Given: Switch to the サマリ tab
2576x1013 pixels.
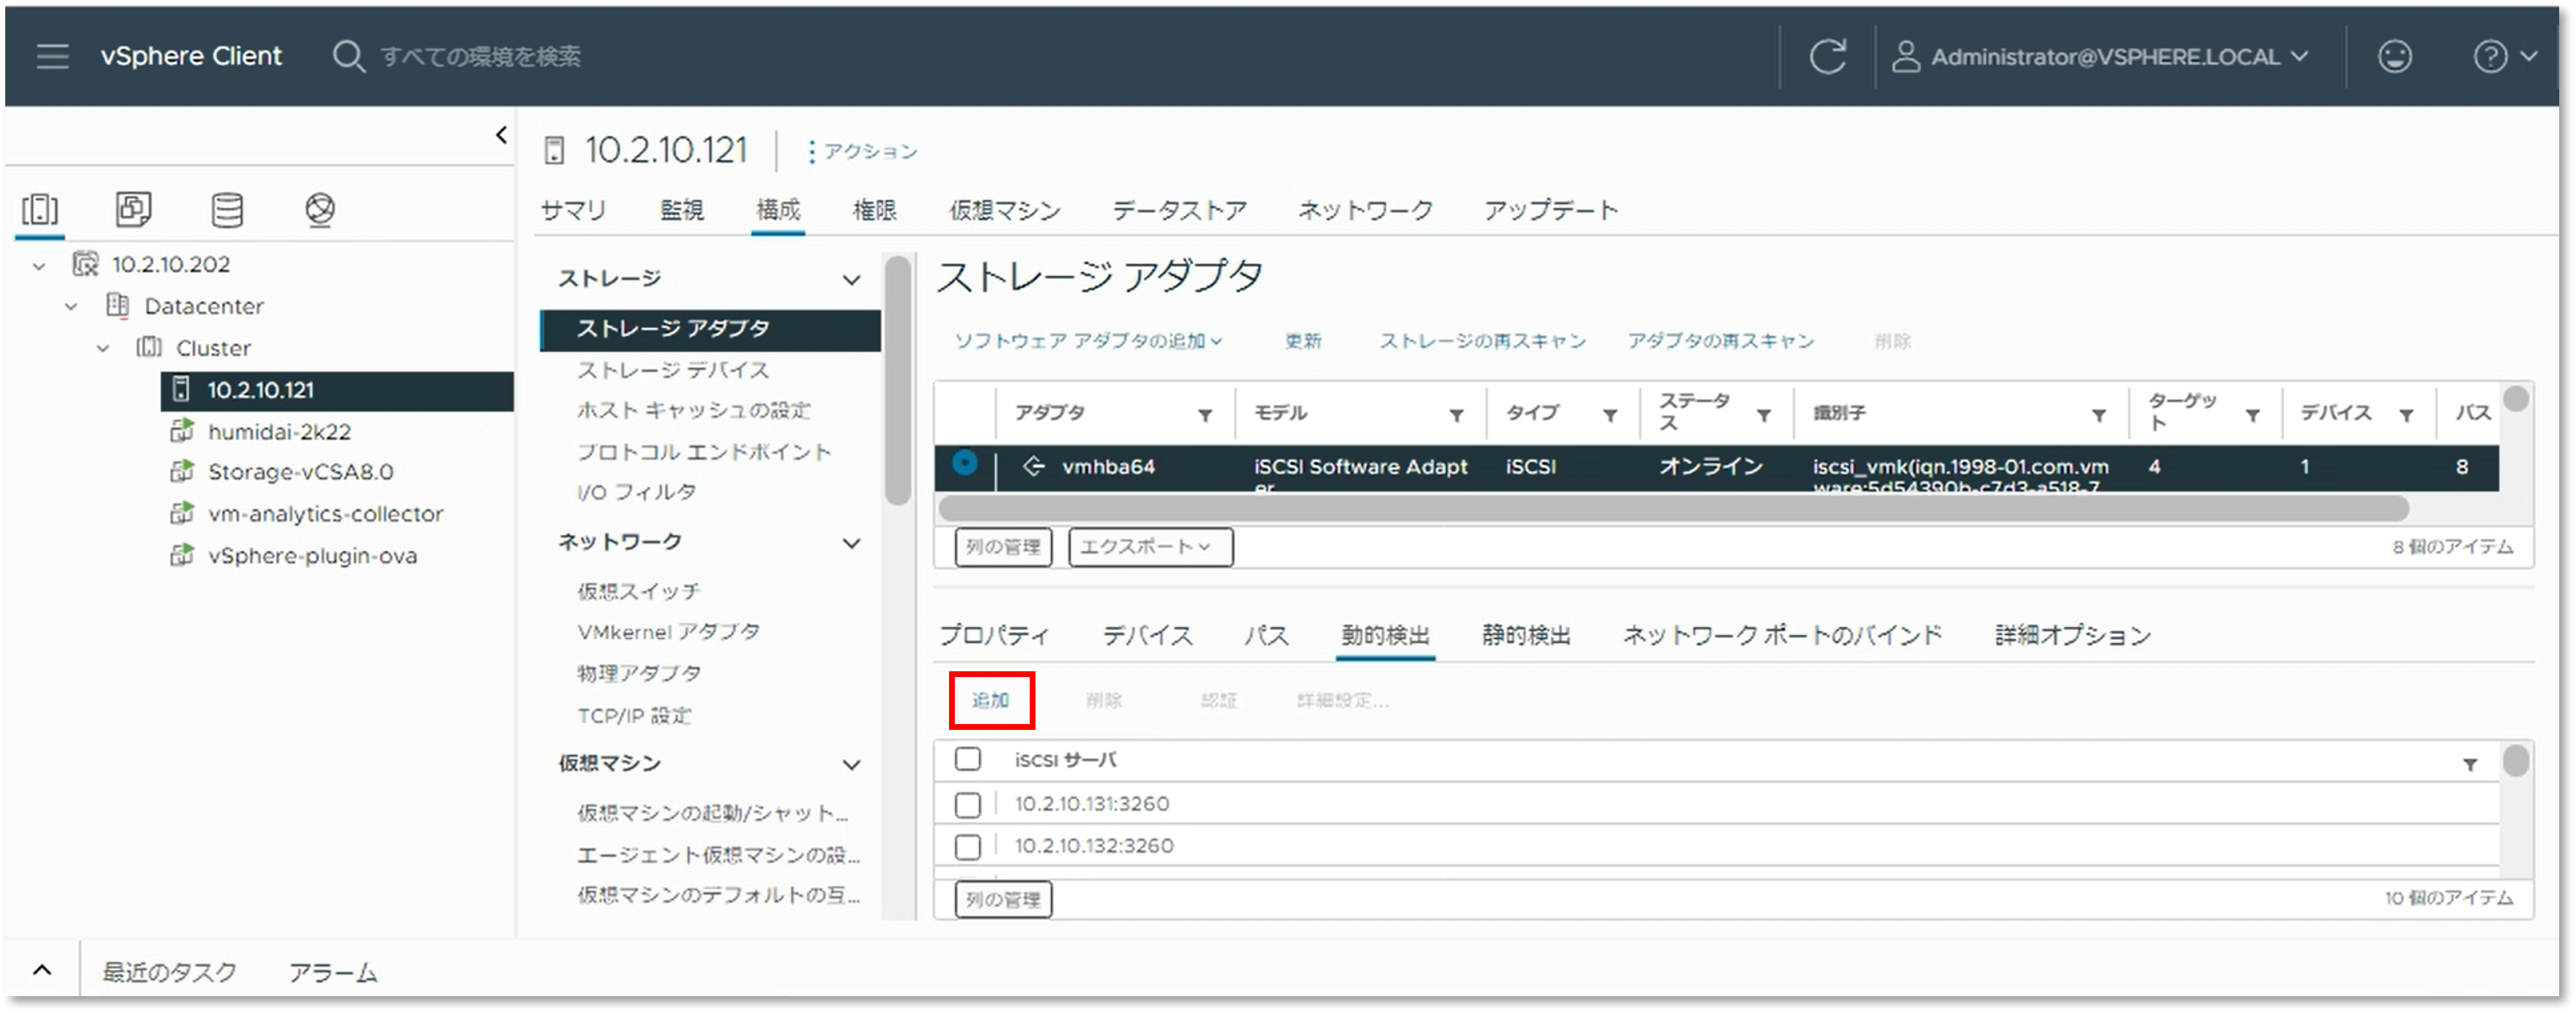Looking at the screenshot, I should coord(573,210).
